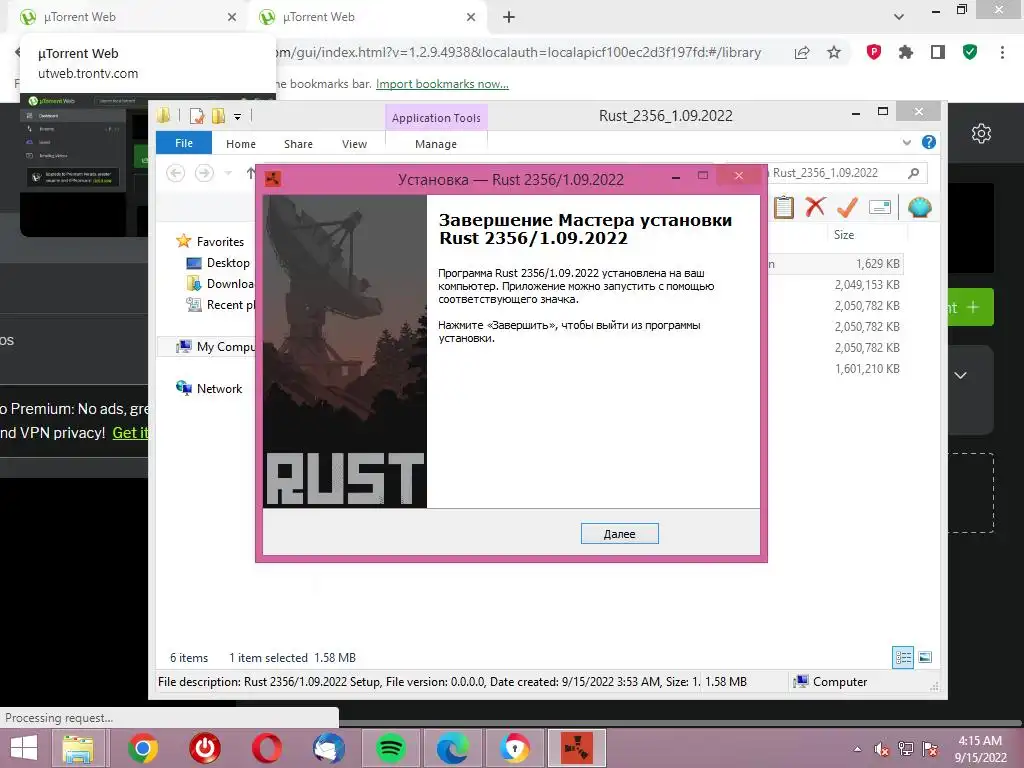The image size is (1024, 768).
Task: Open Google Chrome from the taskbar
Action: coord(142,748)
